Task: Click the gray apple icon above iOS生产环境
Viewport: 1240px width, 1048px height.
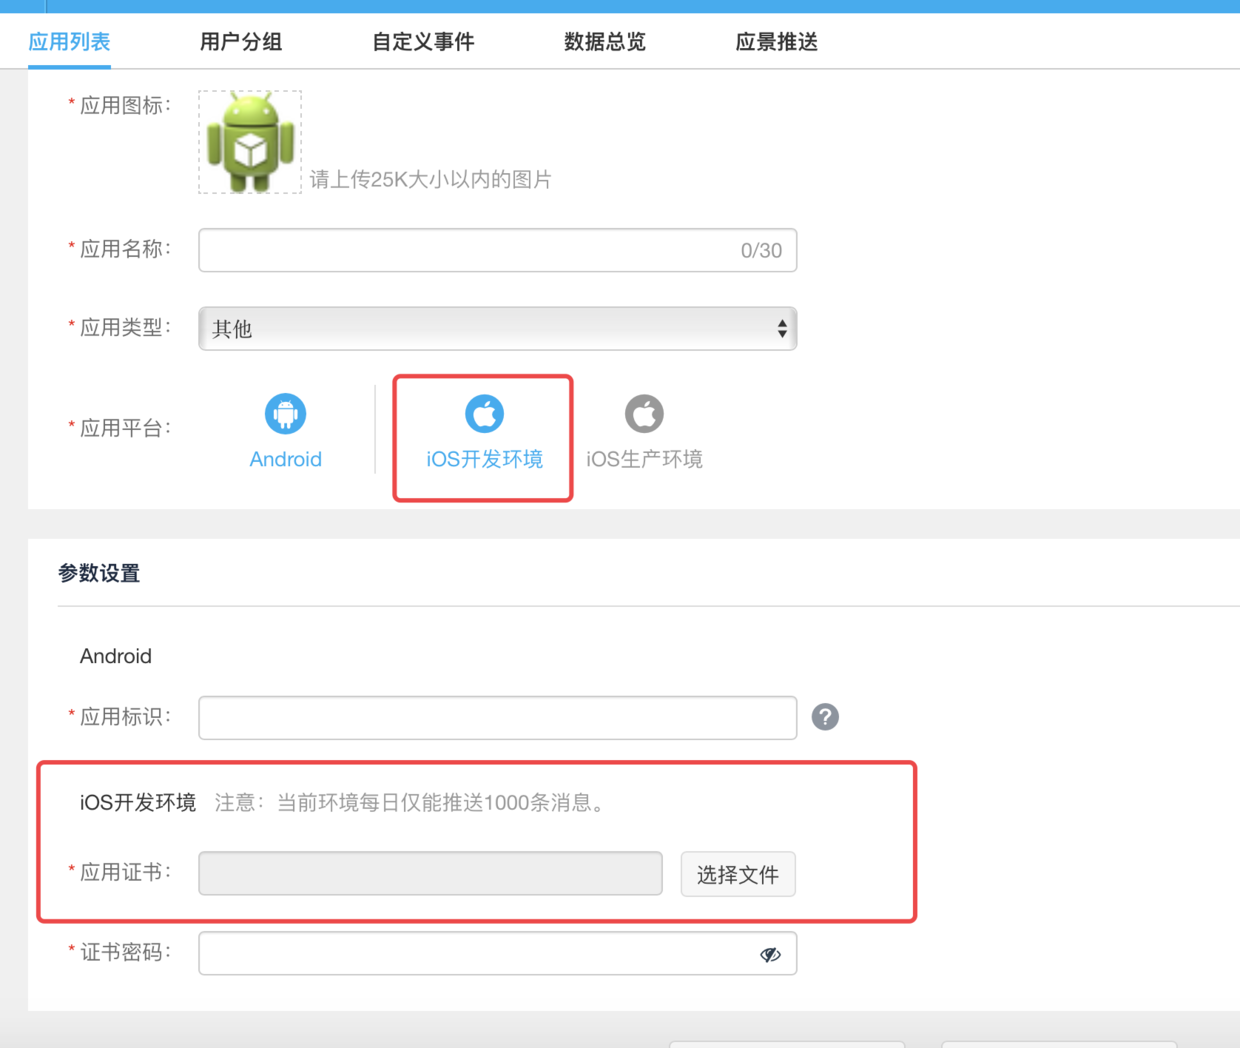Action: [x=644, y=413]
